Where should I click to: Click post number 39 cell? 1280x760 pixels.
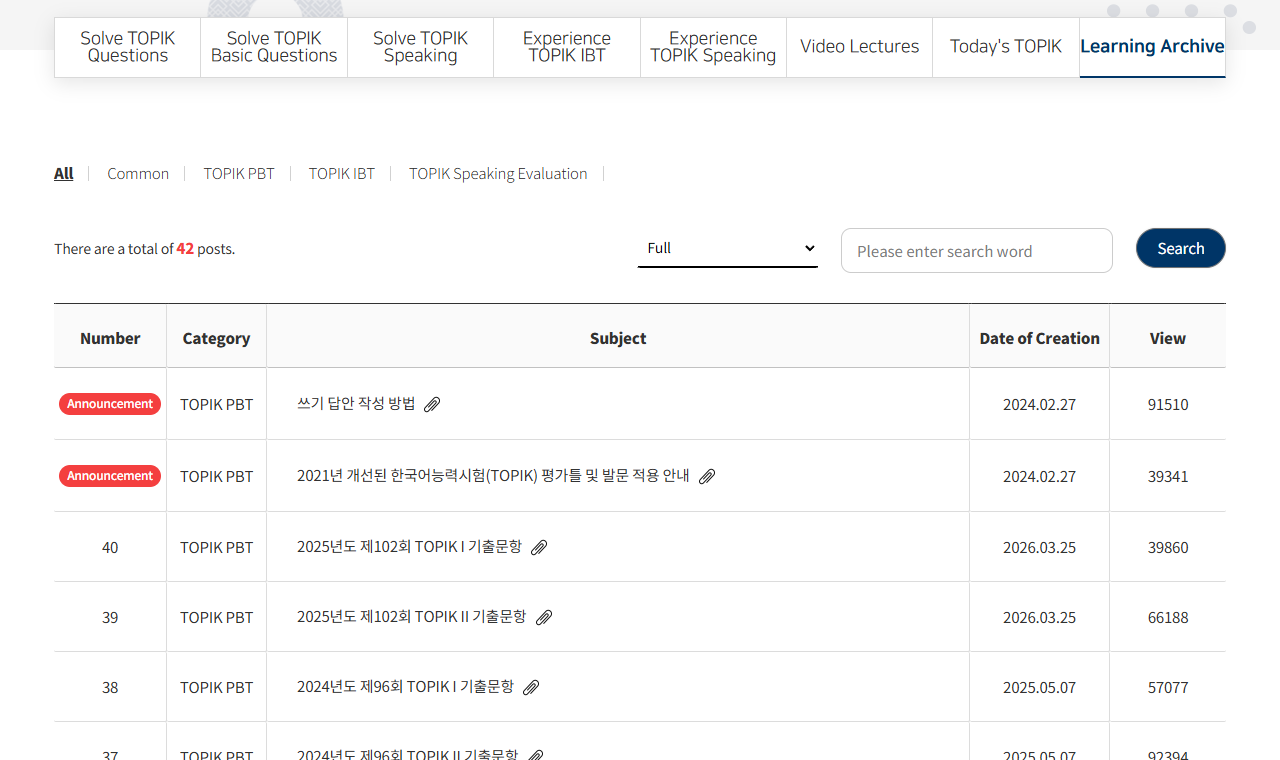pyautogui.click(x=110, y=617)
